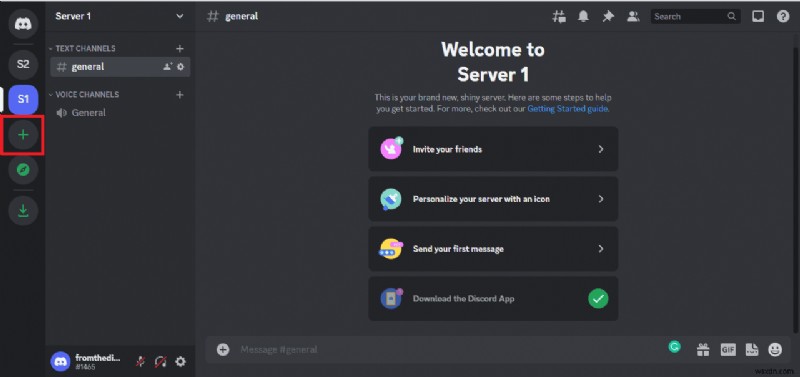800x377 pixels.
Task: Open Help icon
Action: coord(783,16)
